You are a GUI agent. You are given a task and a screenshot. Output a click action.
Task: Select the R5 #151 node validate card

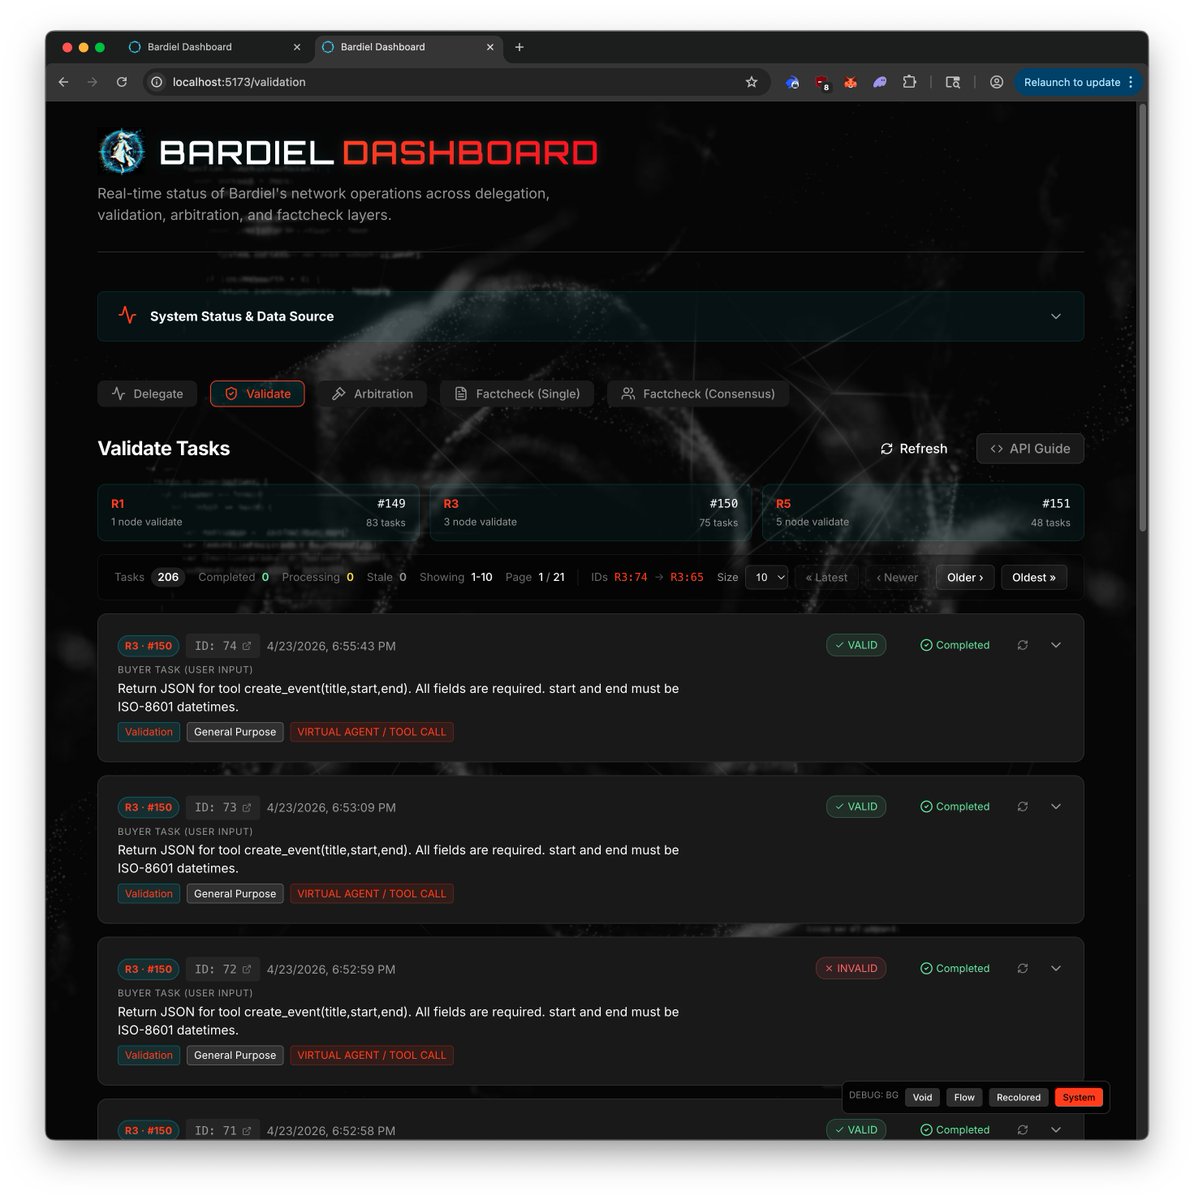pyautogui.click(x=923, y=512)
